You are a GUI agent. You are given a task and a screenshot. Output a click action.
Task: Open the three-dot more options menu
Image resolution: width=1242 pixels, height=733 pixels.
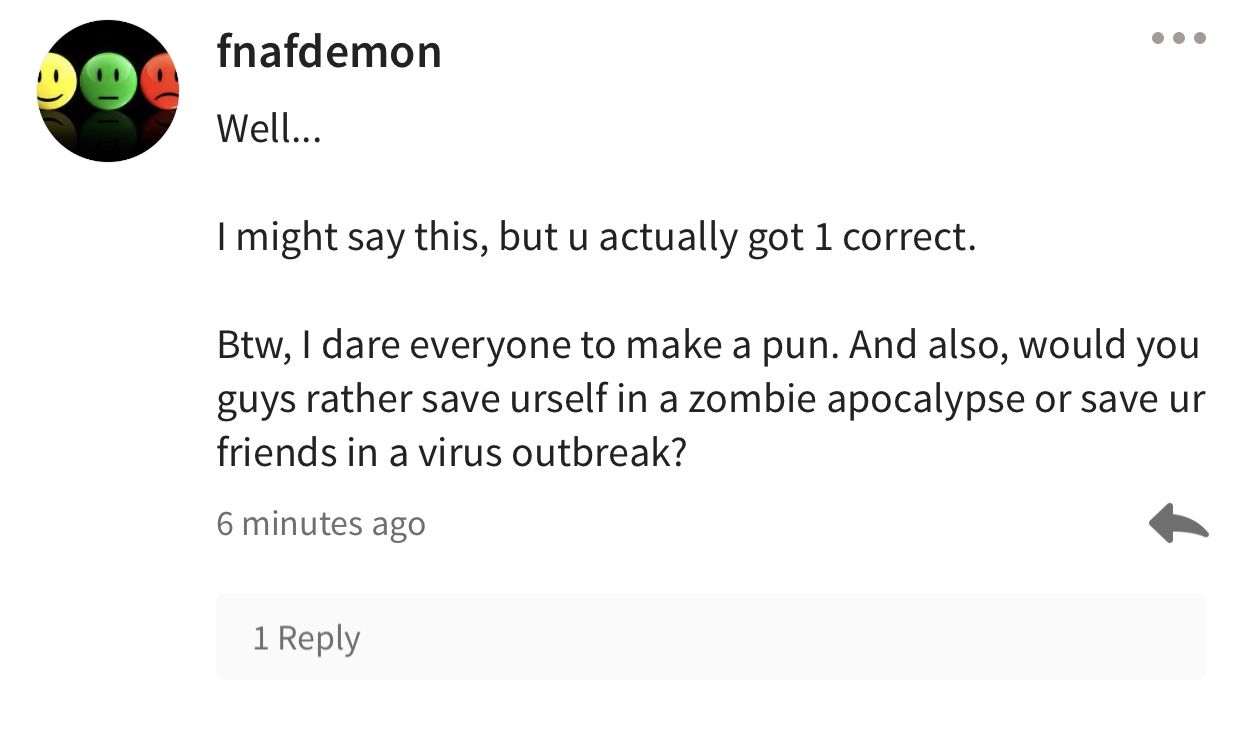[1179, 39]
